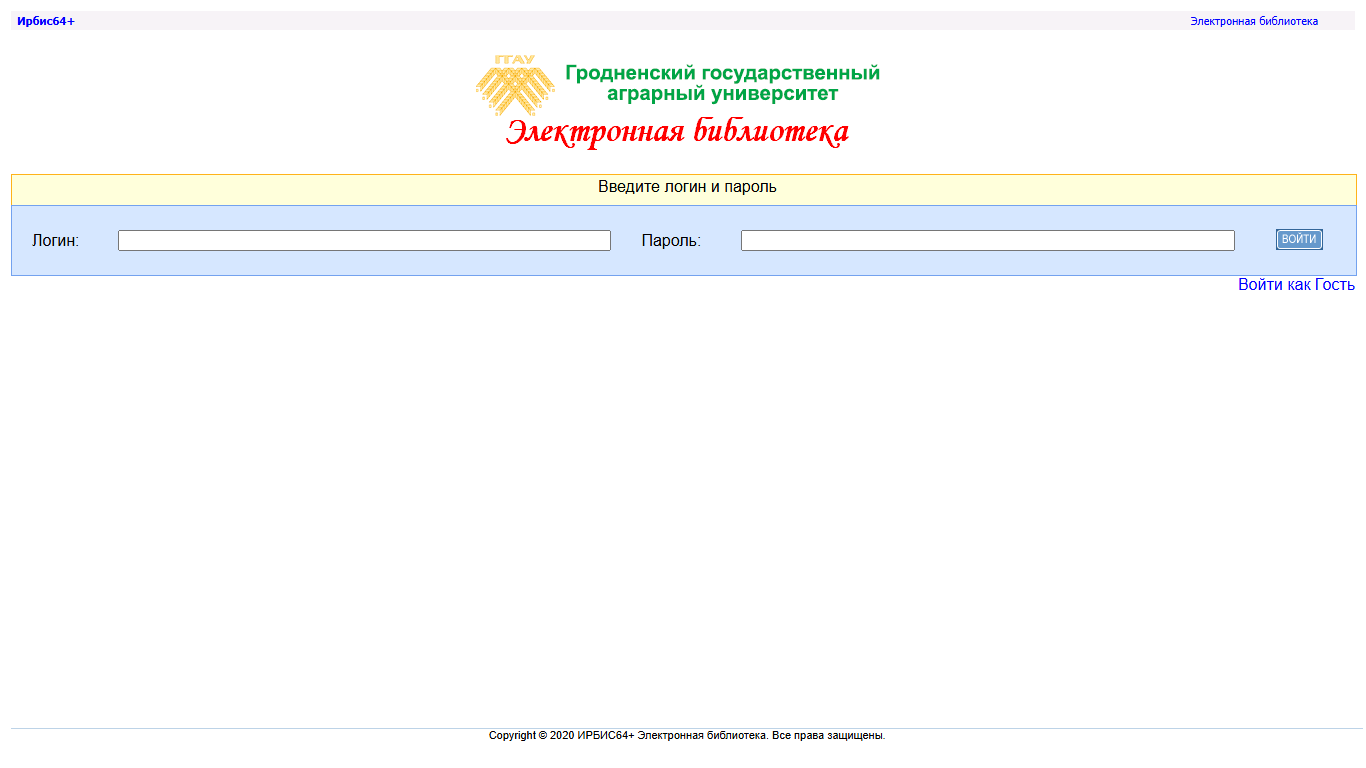
Task: Click the Логин: label
Action: click(x=55, y=241)
